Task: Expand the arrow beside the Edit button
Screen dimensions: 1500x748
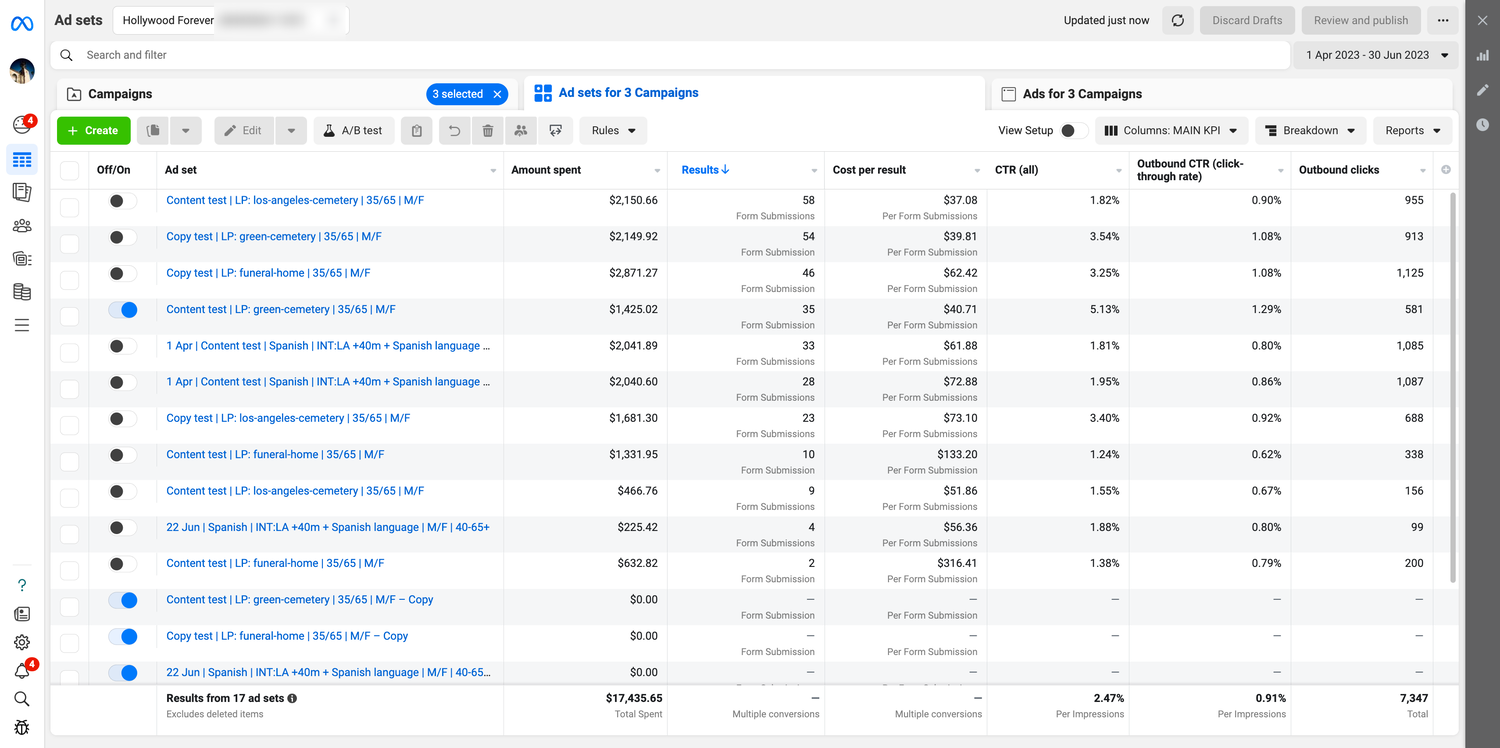Action: [x=290, y=131]
